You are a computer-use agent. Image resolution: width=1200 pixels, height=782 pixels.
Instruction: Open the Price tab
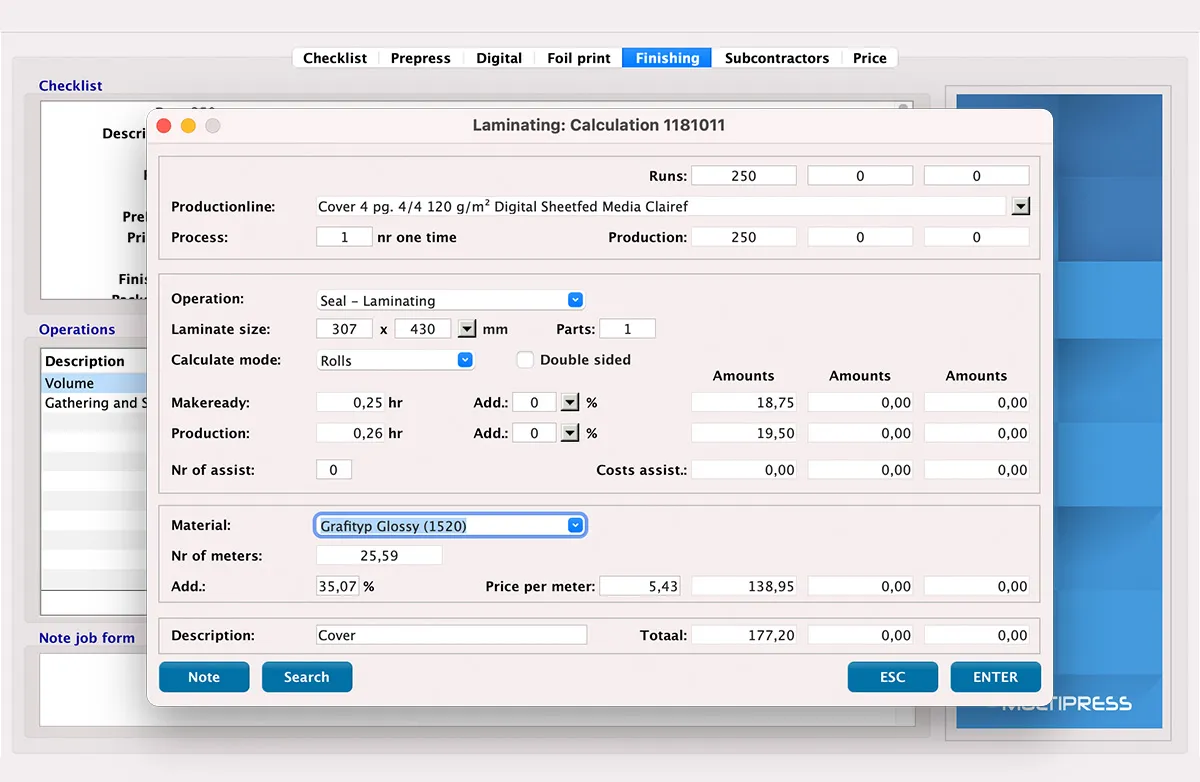point(870,58)
